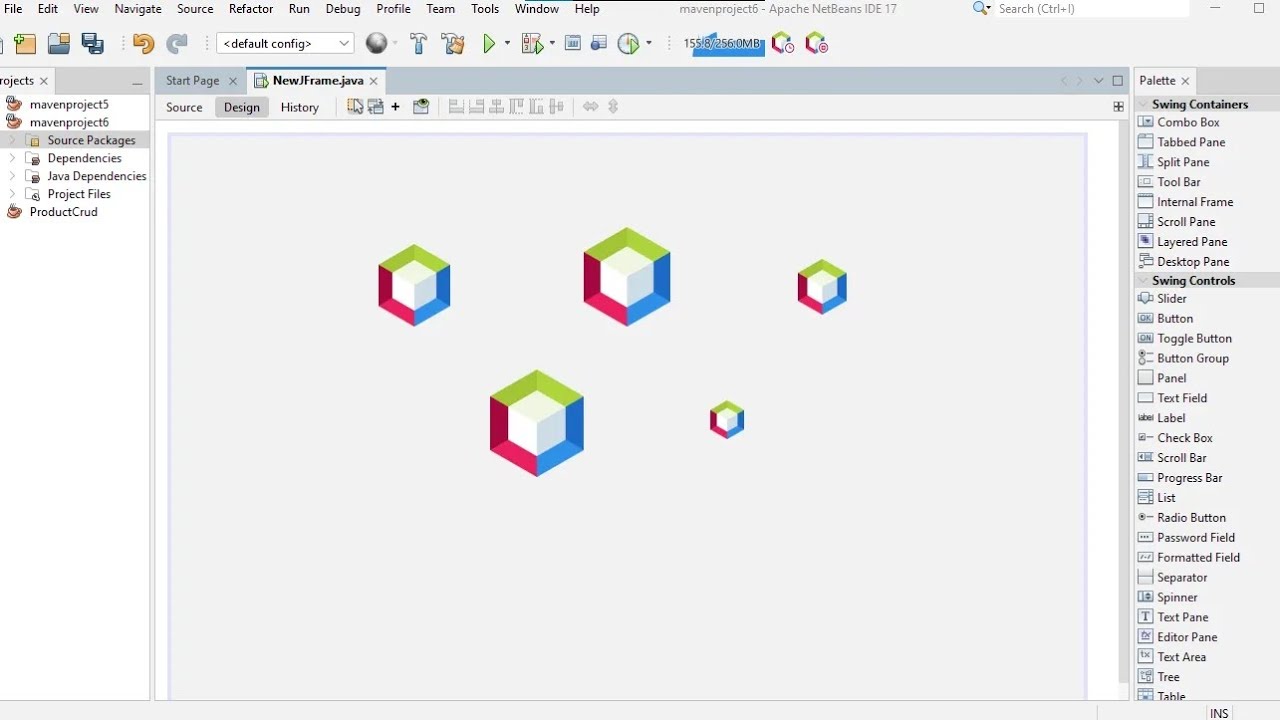Image resolution: width=1280 pixels, height=720 pixels.
Task: Close the NewJFrame.java tab
Action: [x=374, y=81]
